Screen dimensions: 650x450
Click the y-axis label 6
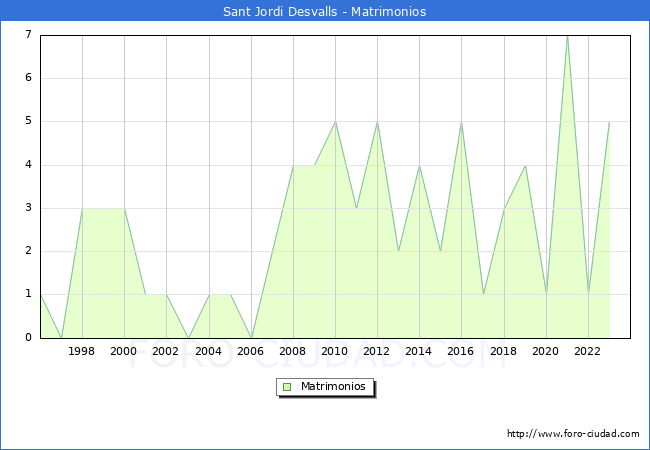(x=28, y=77)
